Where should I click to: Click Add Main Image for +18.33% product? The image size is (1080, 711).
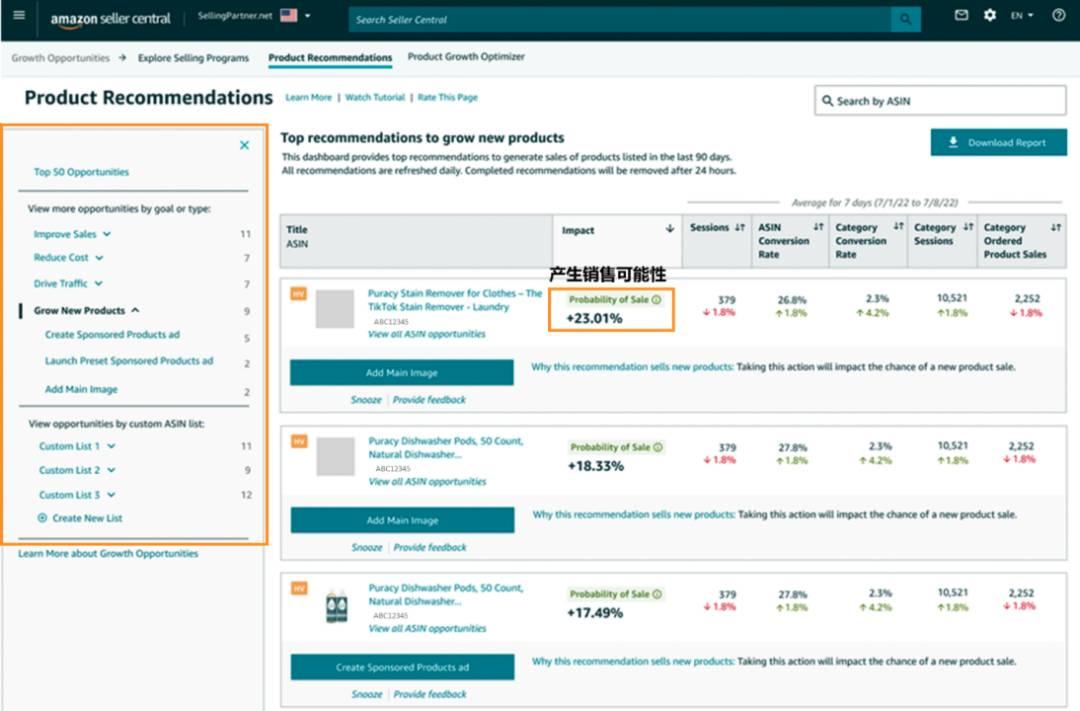point(402,520)
